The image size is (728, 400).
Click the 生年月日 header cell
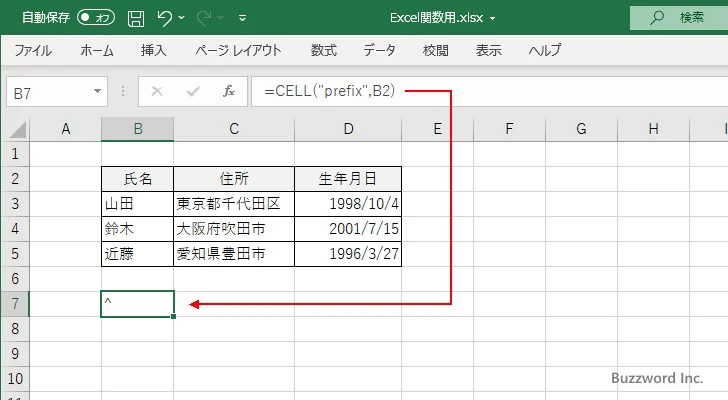[348, 179]
